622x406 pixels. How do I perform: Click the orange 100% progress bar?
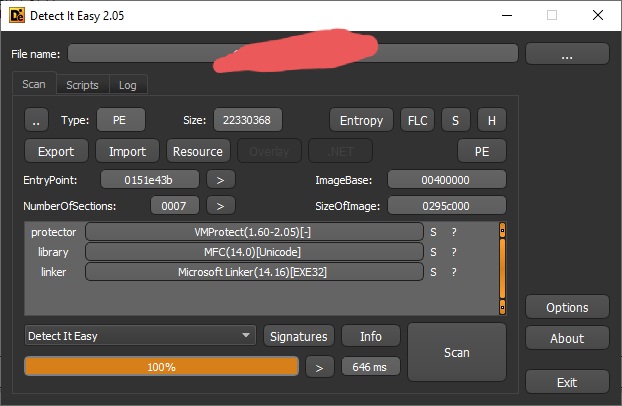161,367
